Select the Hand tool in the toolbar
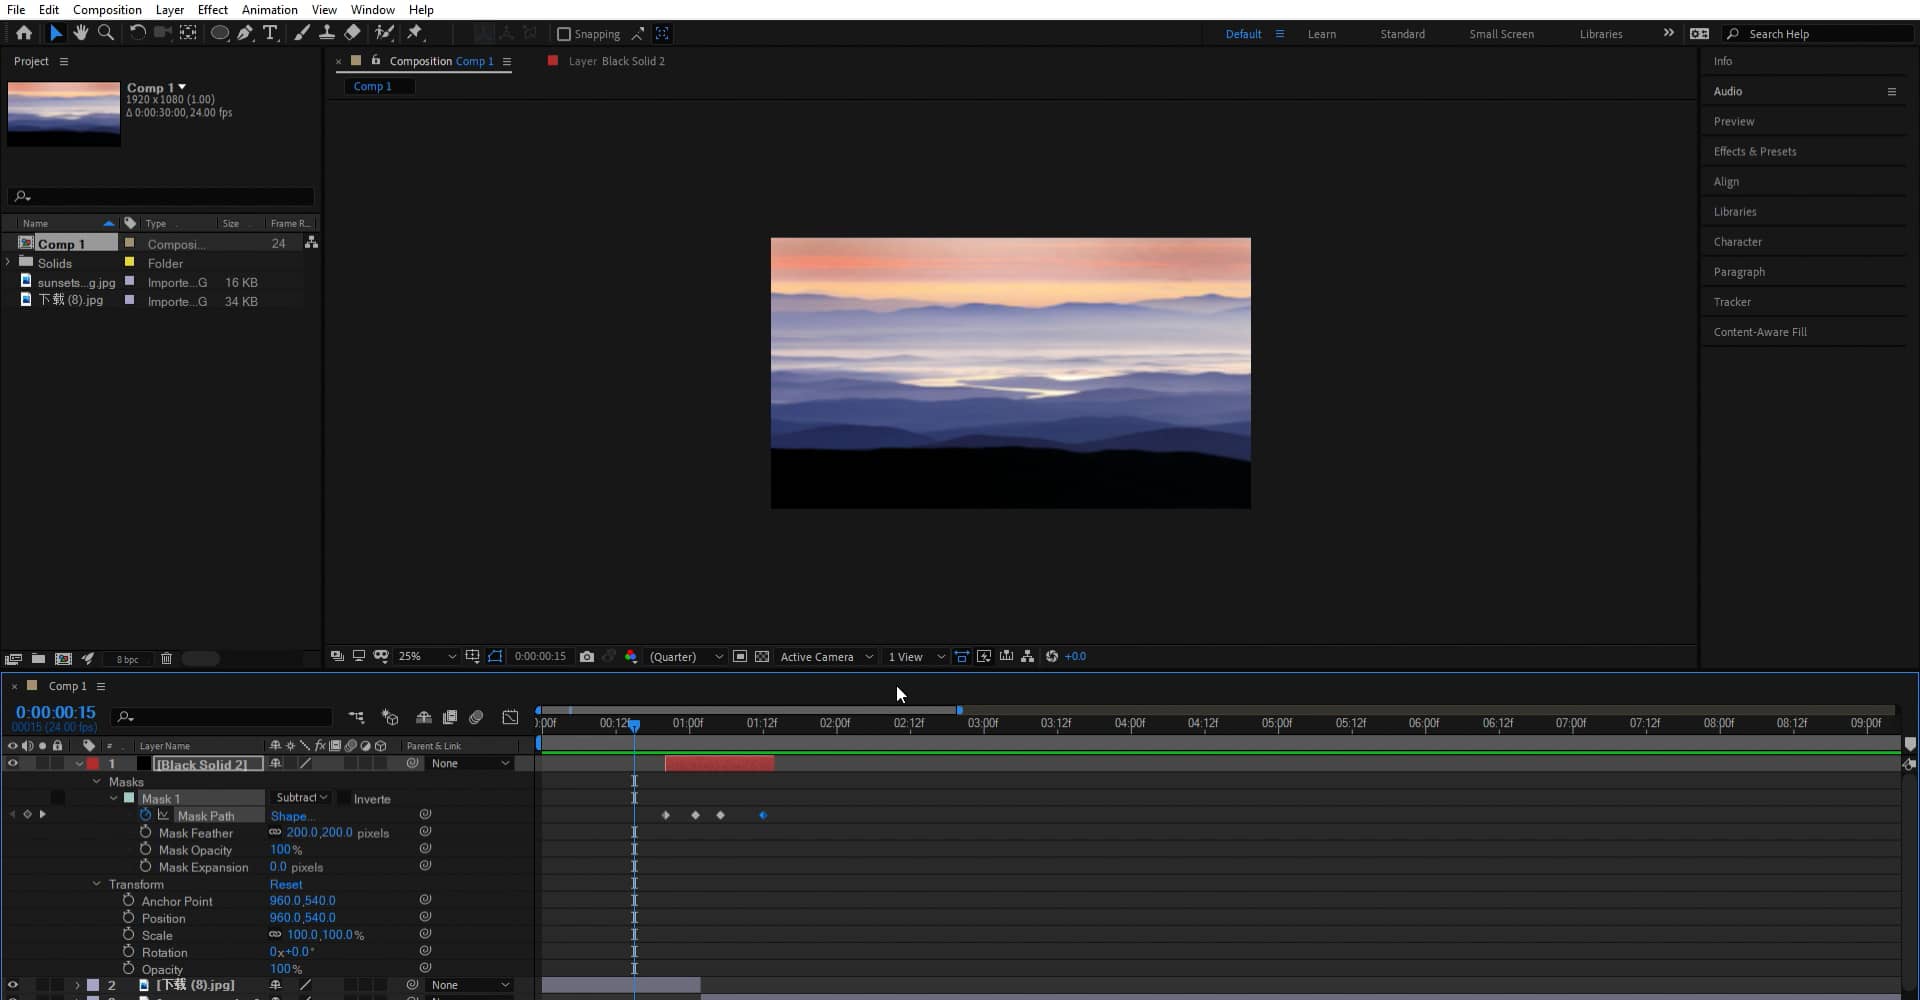Image resolution: width=1920 pixels, height=1000 pixels. [81, 33]
